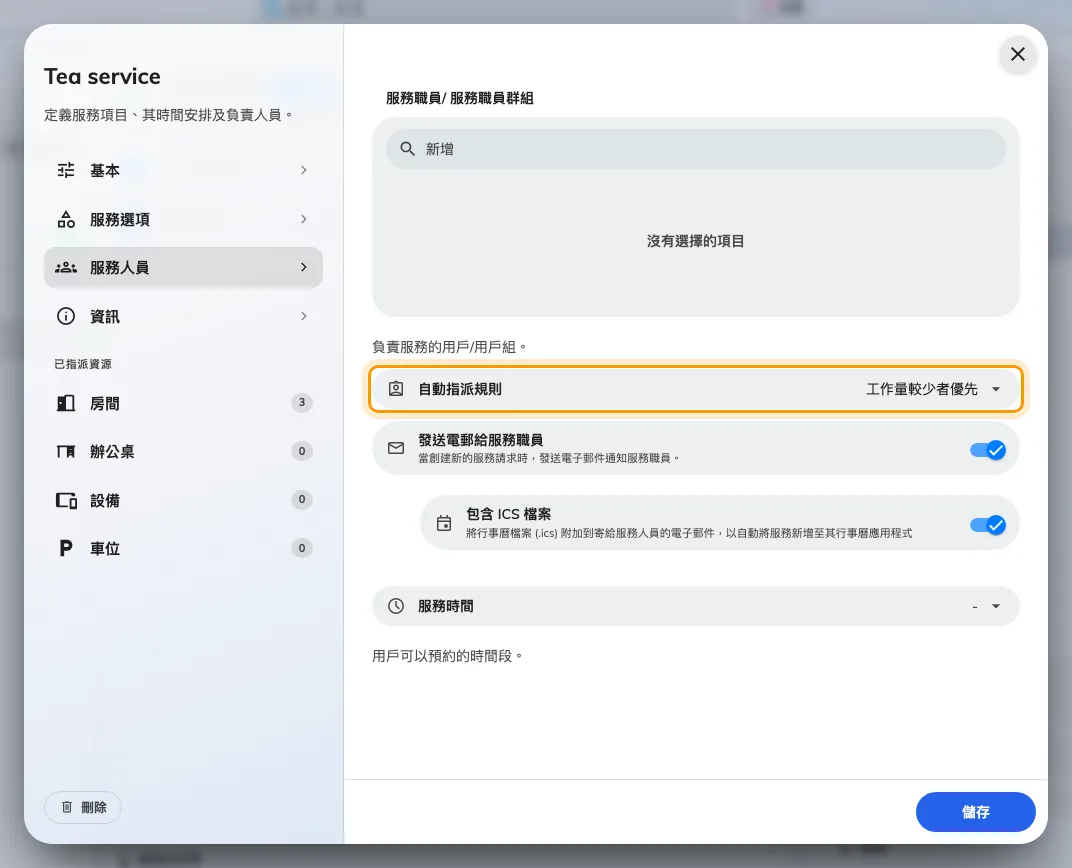Click the 車位 parking P icon
The width and height of the screenshot is (1072, 868).
pyautogui.click(x=66, y=548)
